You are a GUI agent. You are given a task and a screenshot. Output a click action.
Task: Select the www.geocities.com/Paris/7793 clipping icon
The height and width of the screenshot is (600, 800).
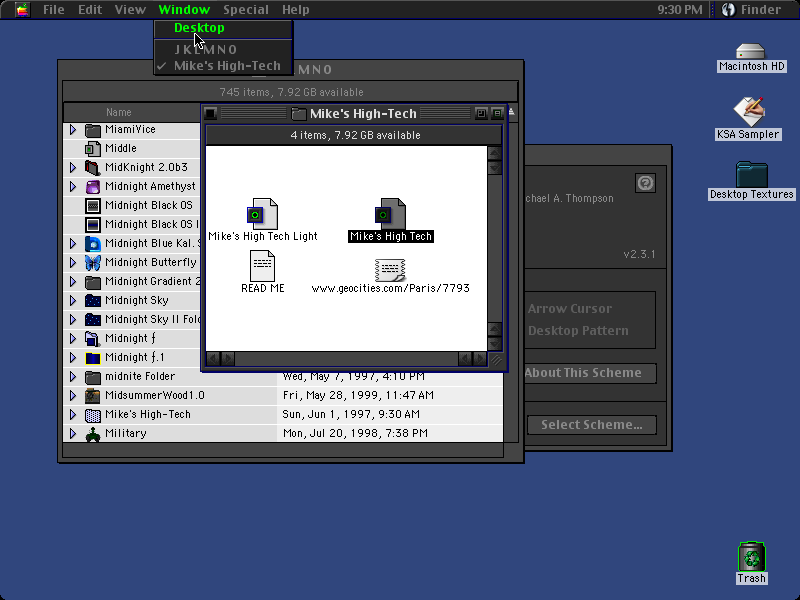click(x=390, y=269)
